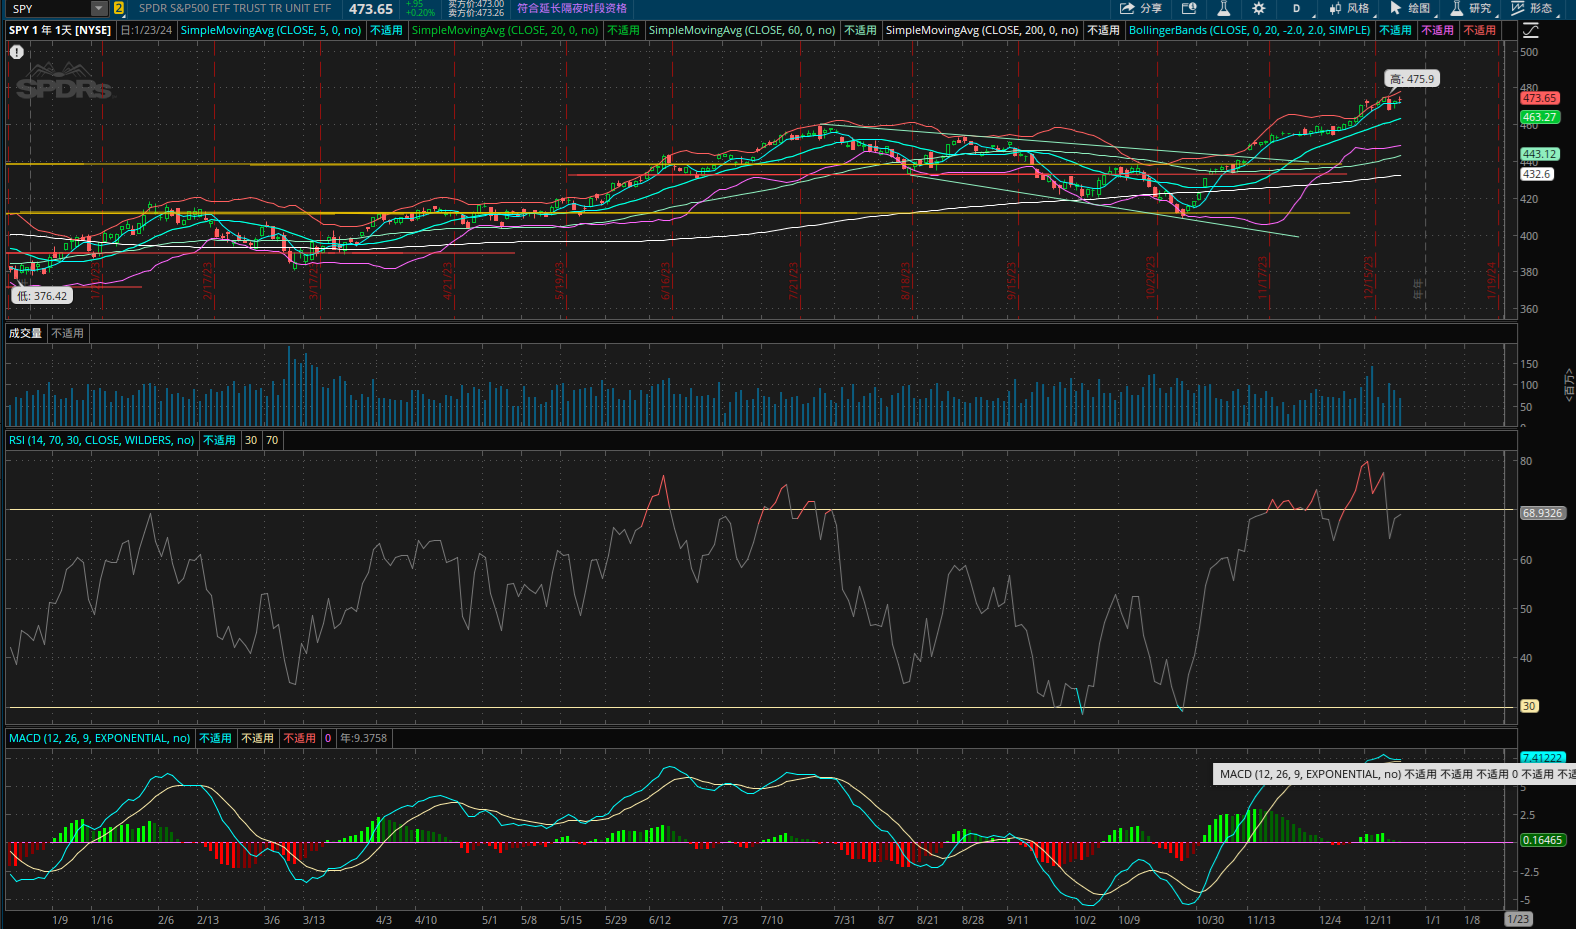Click the yellow link number 2 badge
The height and width of the screenshot is (929, 1576).
(119, 8)
